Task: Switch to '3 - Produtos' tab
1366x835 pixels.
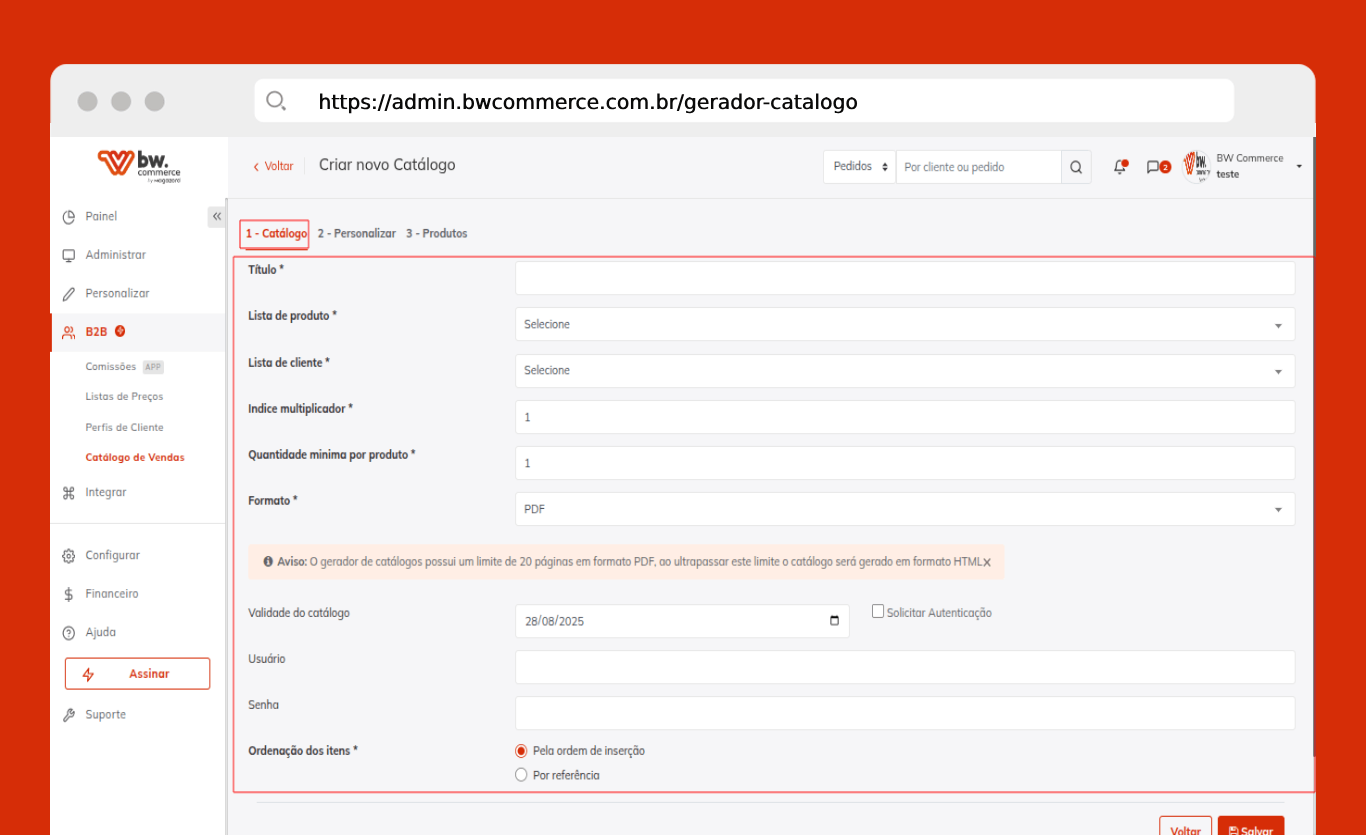Action: 436,233
